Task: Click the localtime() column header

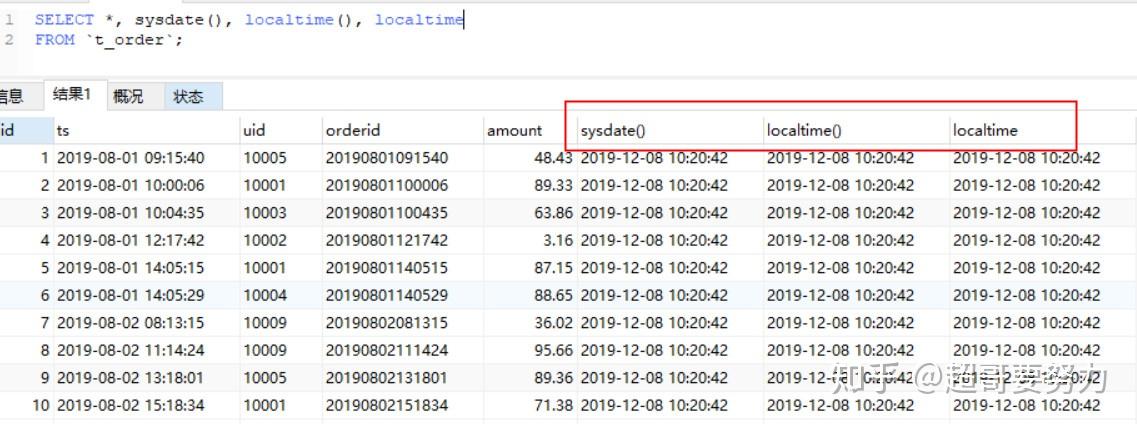Action: (805, 130)
